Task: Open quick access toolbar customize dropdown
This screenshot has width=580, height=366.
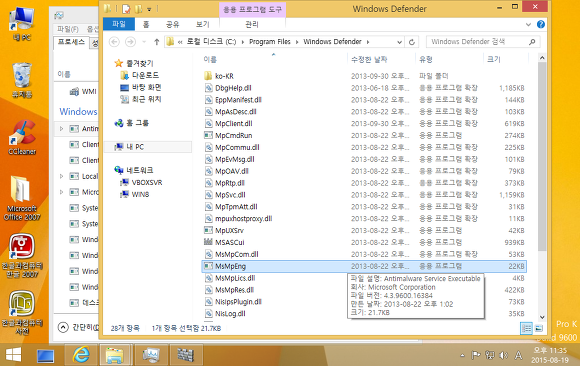Action: pos(149,9)
